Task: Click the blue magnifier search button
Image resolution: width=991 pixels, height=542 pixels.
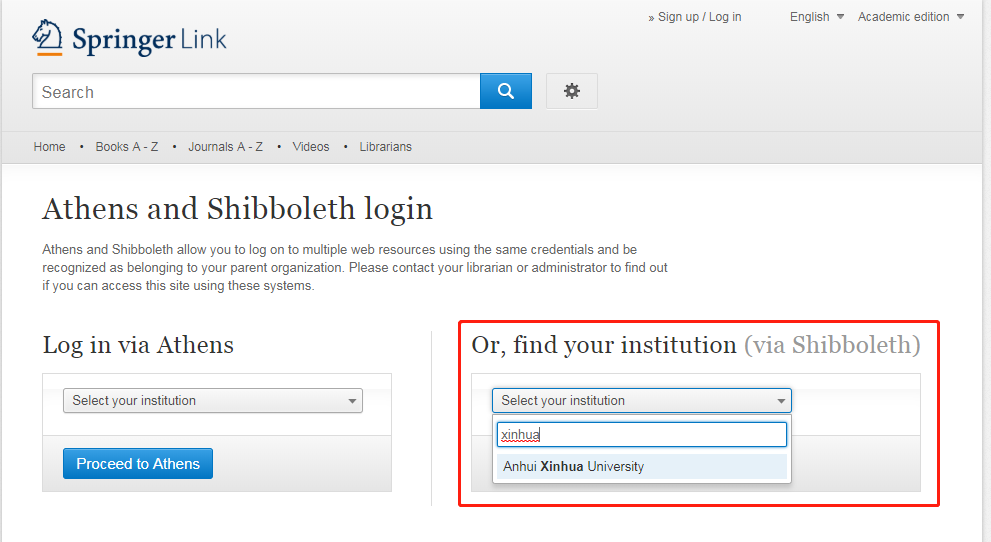Action: pyautogui.click(x=506, y=91)
